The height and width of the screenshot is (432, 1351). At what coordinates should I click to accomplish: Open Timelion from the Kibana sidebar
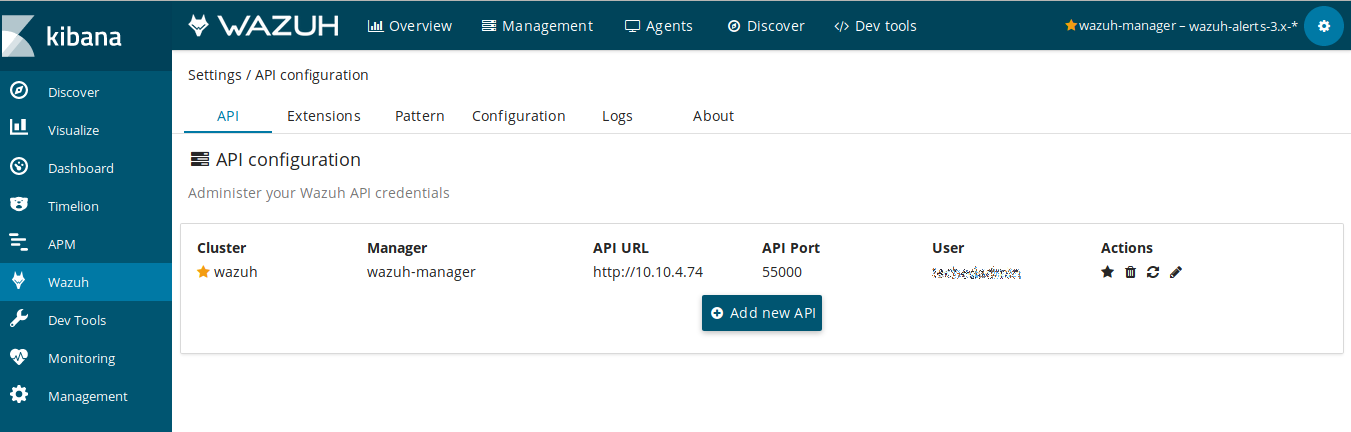73,206
